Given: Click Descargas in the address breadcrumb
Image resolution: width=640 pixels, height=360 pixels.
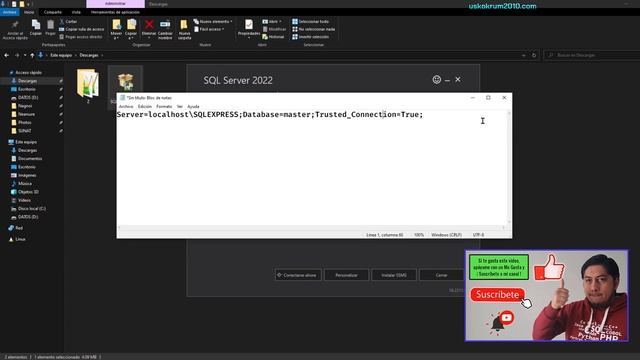Looking at the screenshot, I should 89,55.
